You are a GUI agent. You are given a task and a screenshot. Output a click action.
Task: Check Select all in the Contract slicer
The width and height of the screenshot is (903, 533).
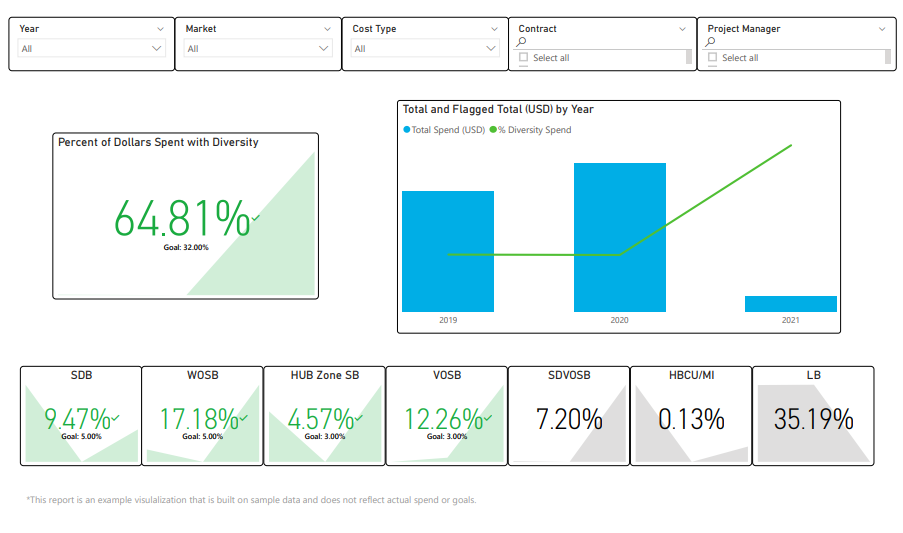[x=523, y=58]
